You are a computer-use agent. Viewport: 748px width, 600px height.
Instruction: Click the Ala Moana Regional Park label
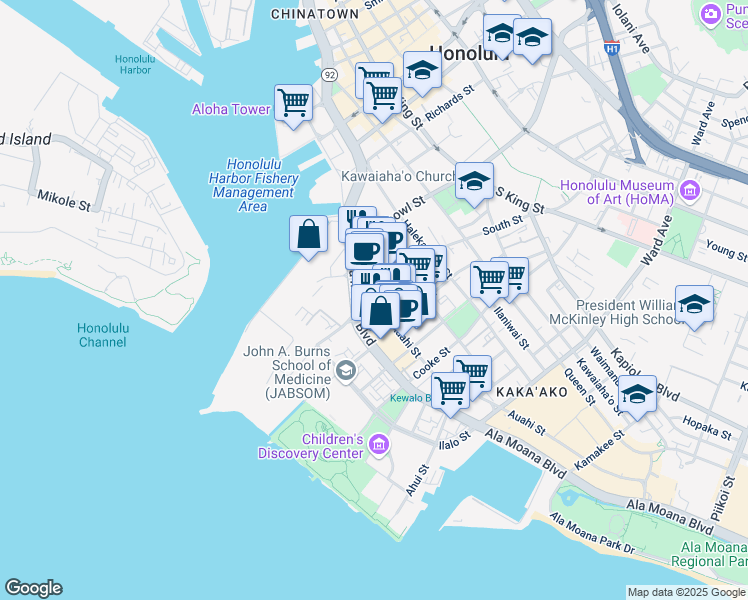point(709,554)
